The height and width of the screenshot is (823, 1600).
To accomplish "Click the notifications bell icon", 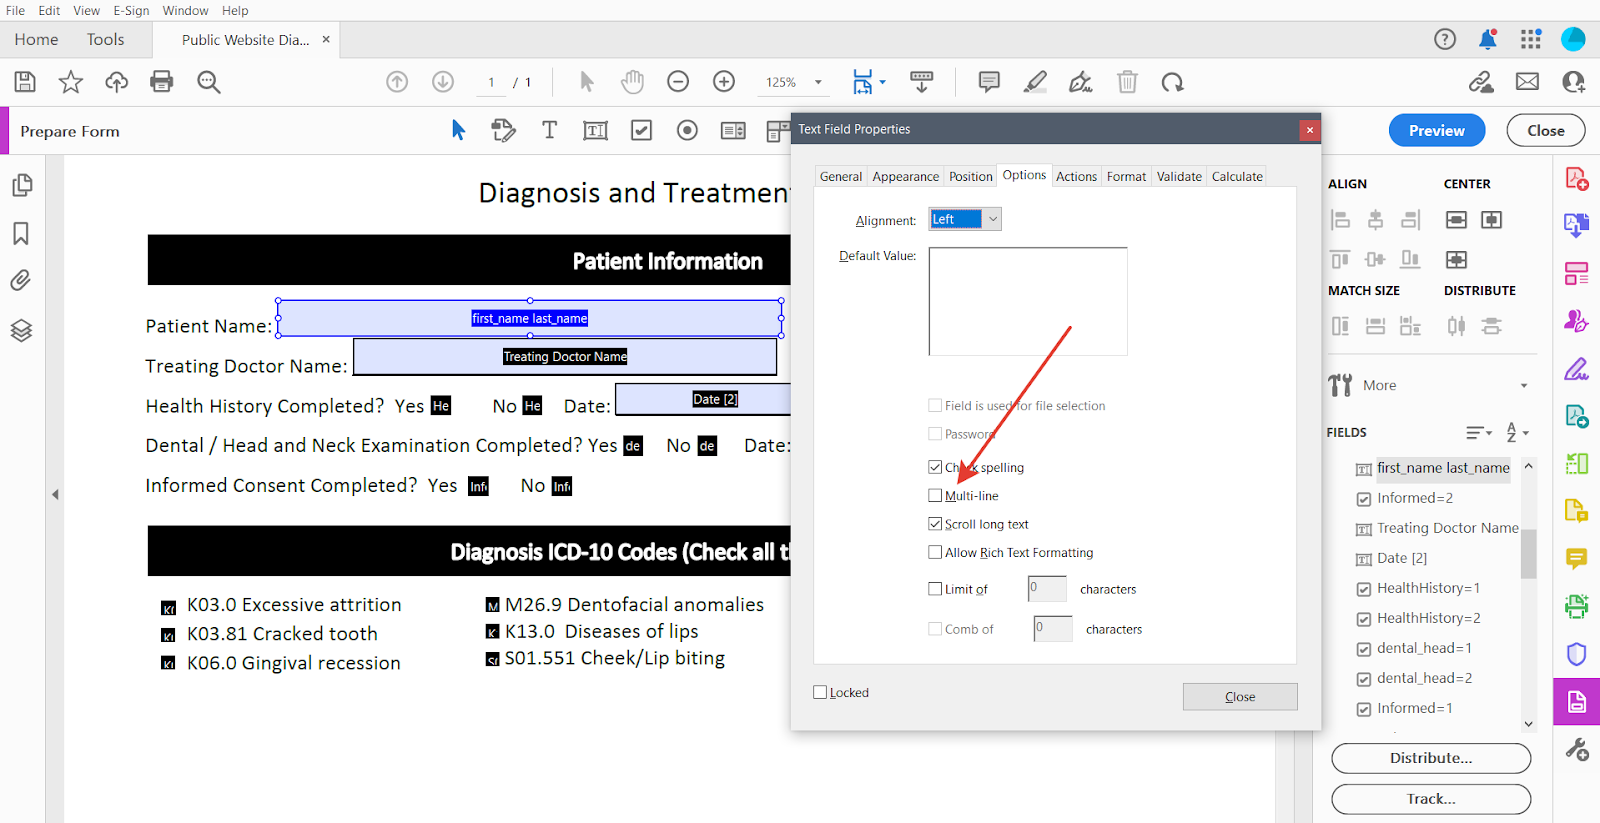I will click(1487, 40).
